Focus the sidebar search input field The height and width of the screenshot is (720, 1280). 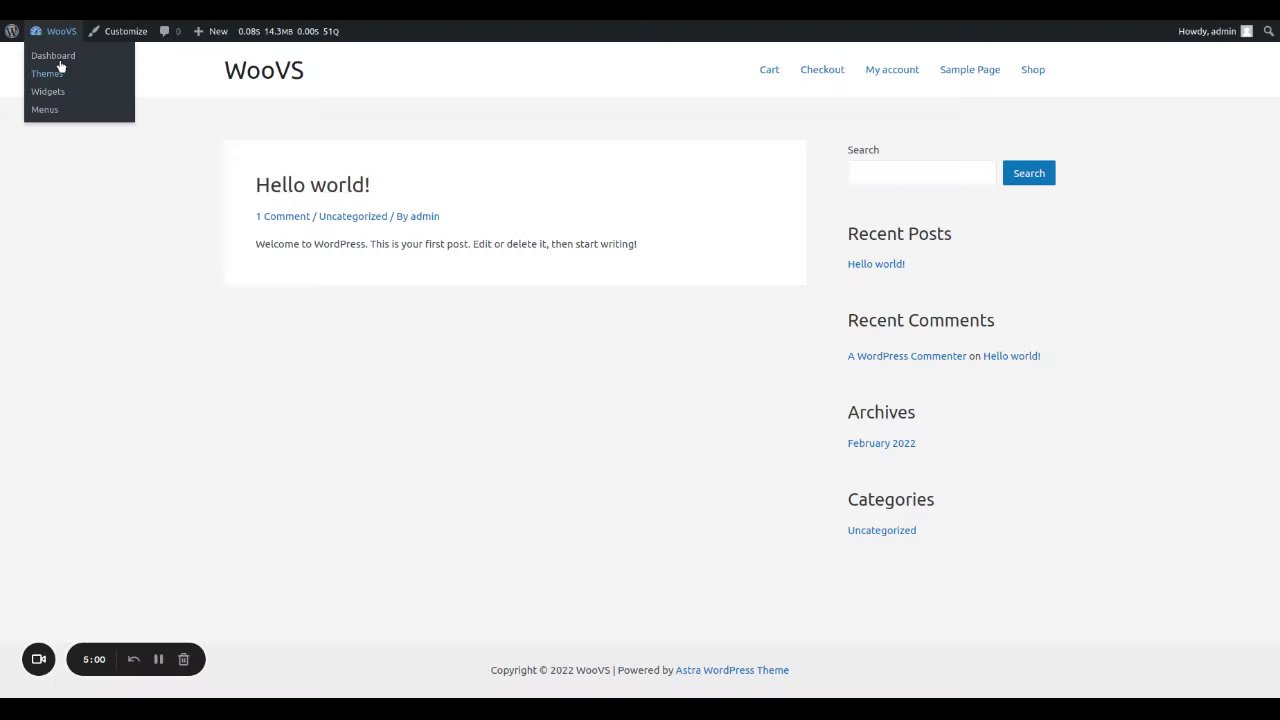click(922, 173)
